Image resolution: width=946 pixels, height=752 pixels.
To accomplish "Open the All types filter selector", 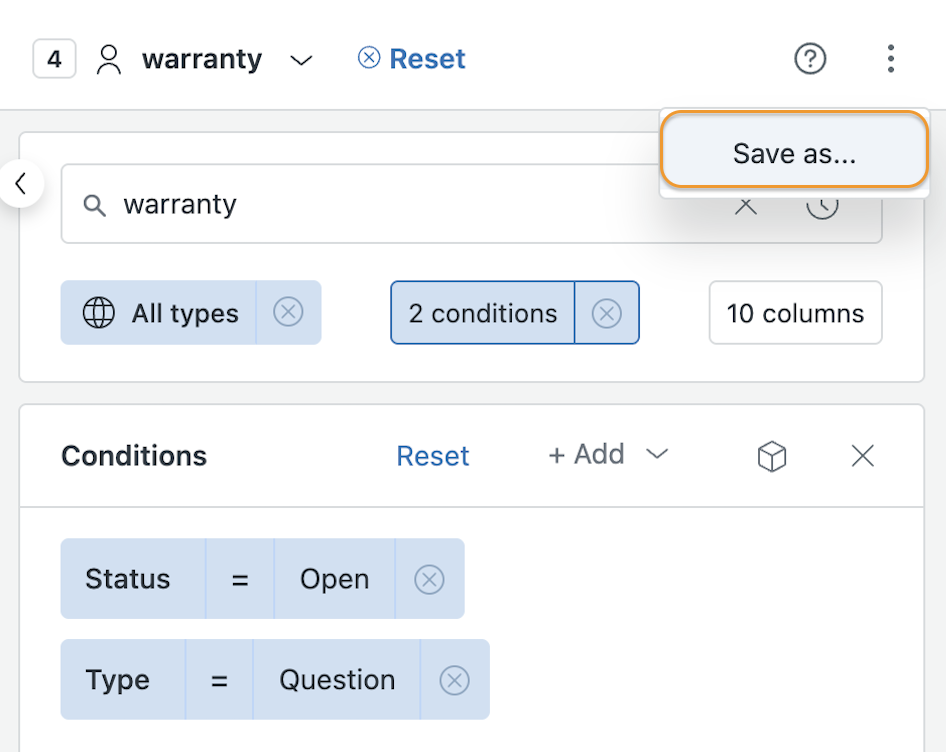I will (x=159, y=313).
